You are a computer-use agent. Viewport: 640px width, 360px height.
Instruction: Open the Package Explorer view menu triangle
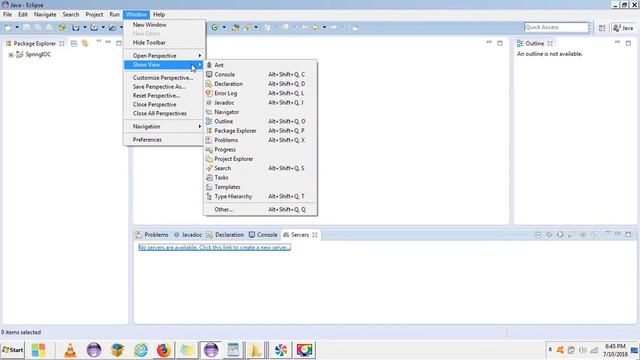point(98,42)
